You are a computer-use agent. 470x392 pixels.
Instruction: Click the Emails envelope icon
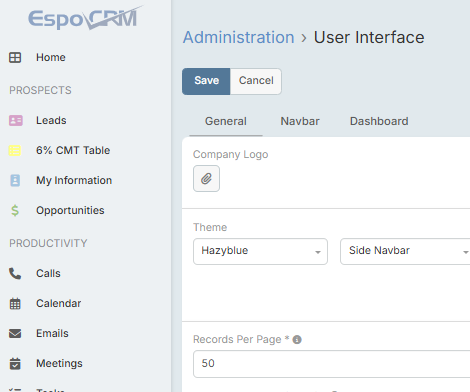point(15,333)
